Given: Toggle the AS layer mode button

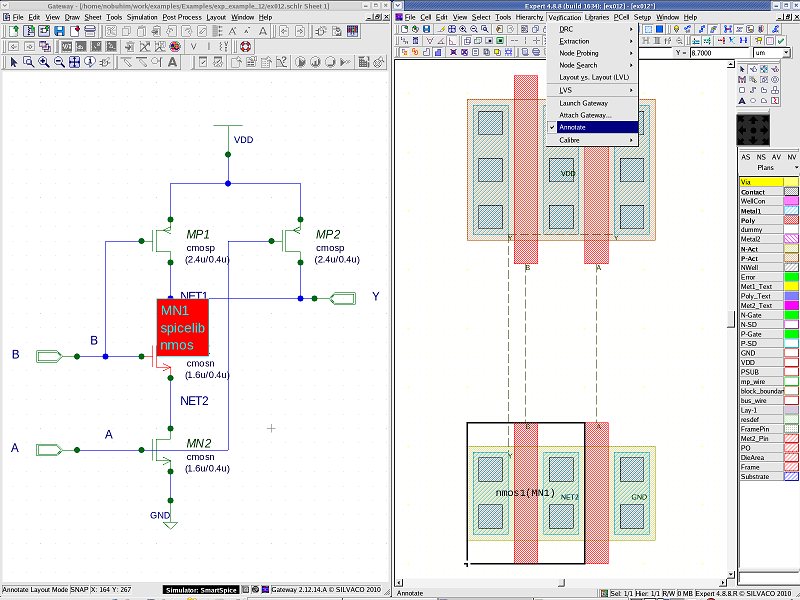Looking at the screenshot, I should [x=745, y=157].
